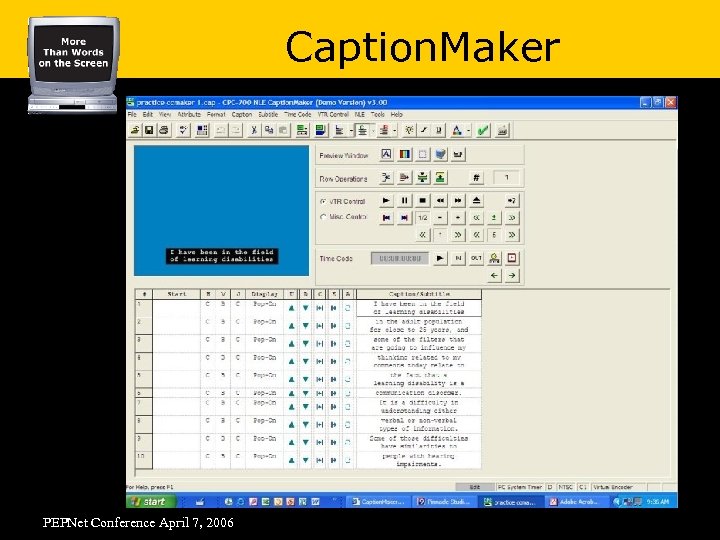
Task: Open the NLE menu
Action: click(360, 114)
